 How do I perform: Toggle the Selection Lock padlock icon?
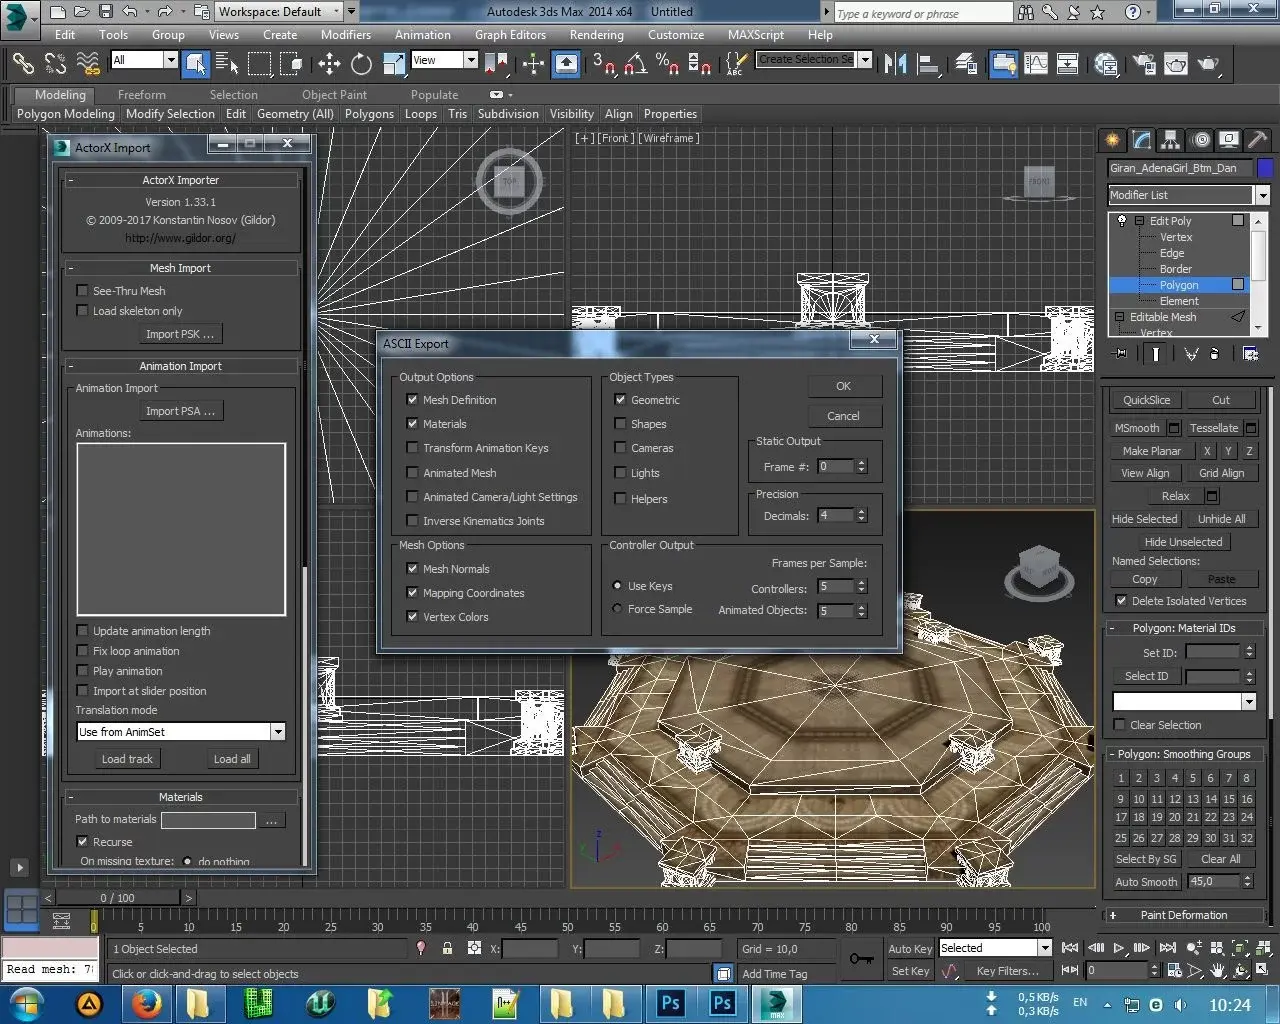(447, 948)
